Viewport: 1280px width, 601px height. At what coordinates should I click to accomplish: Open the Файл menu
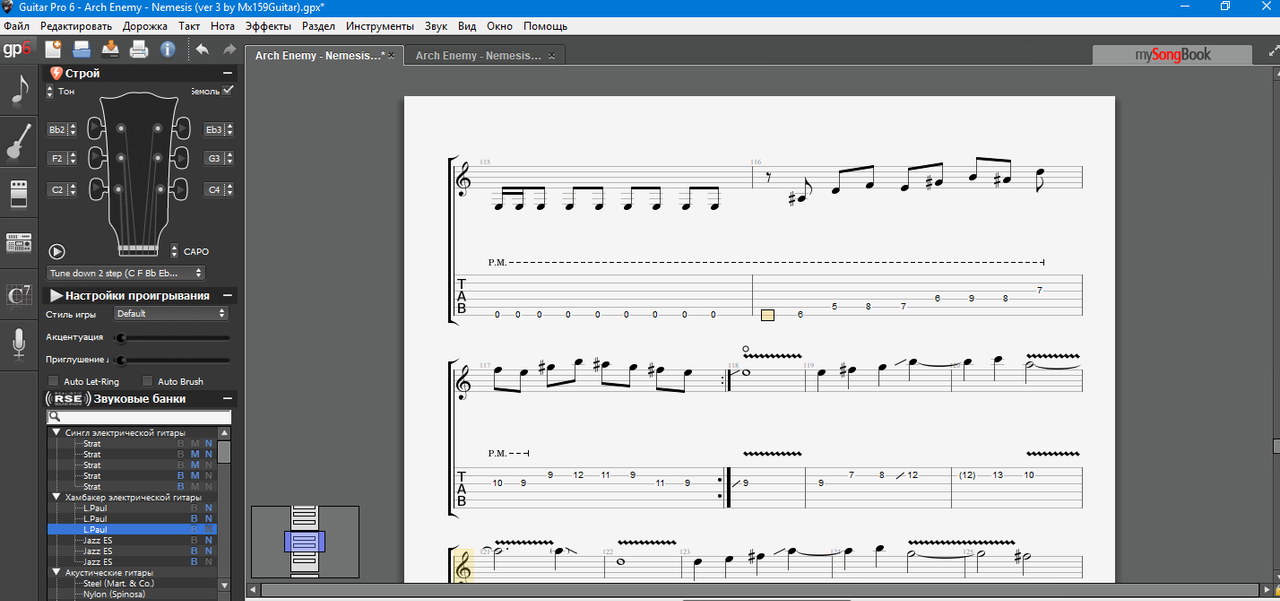(16, 26)
